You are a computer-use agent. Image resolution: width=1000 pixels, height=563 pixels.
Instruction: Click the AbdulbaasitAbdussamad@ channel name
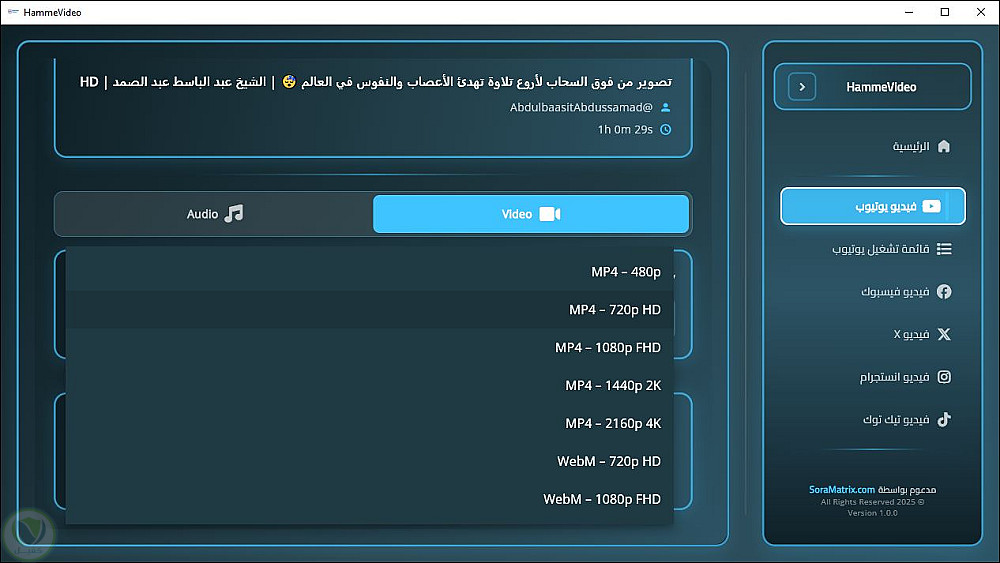pos(581,108)
